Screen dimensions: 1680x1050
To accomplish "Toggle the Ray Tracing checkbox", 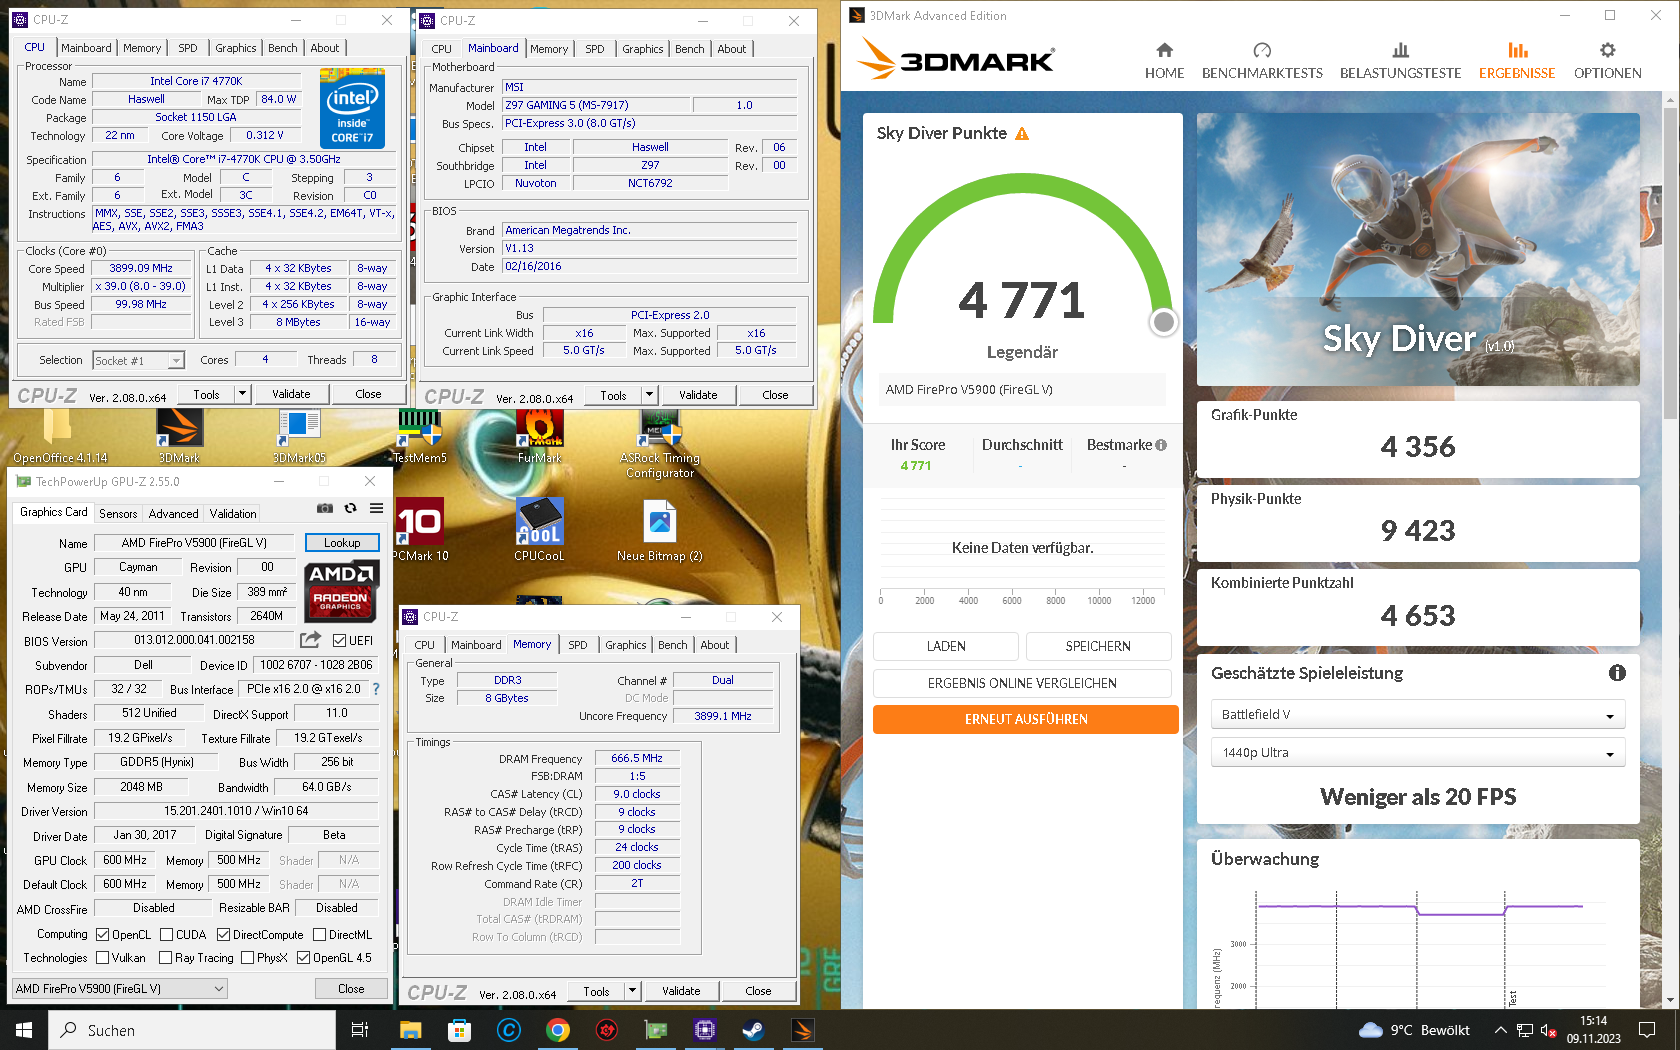I will click(166, 958).
